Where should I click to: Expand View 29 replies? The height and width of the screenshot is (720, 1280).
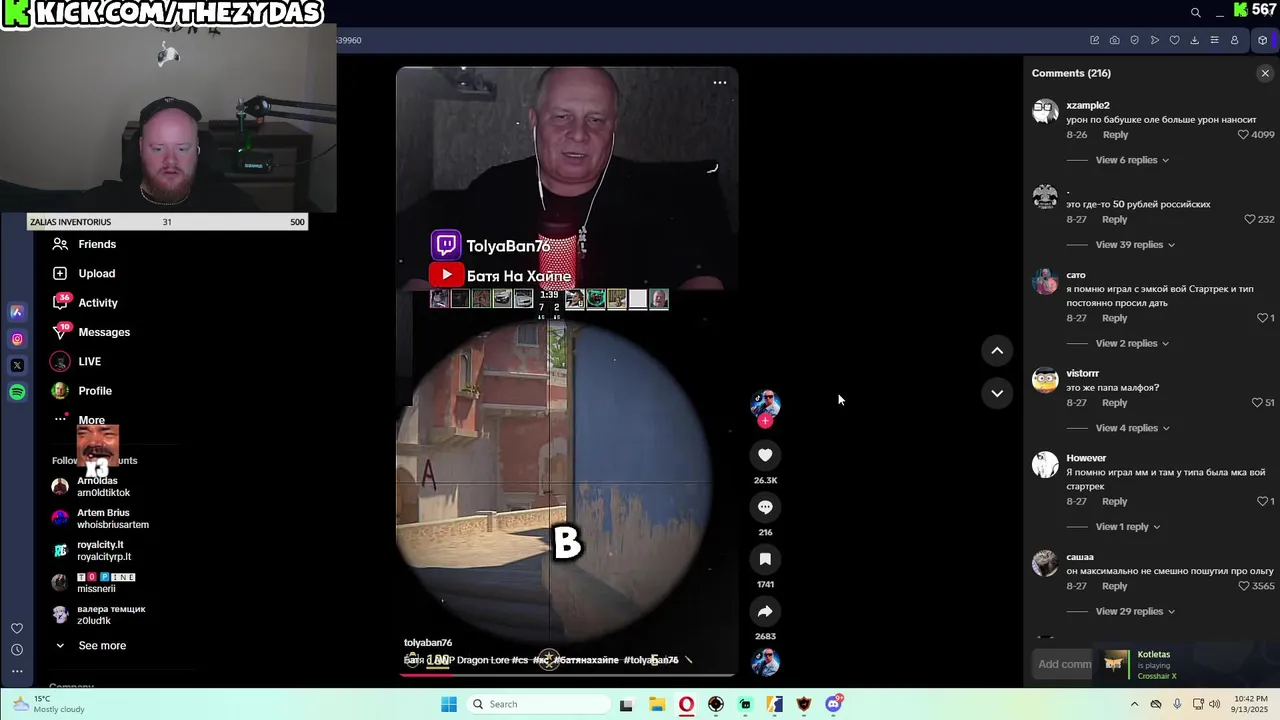coord(1135,611)
